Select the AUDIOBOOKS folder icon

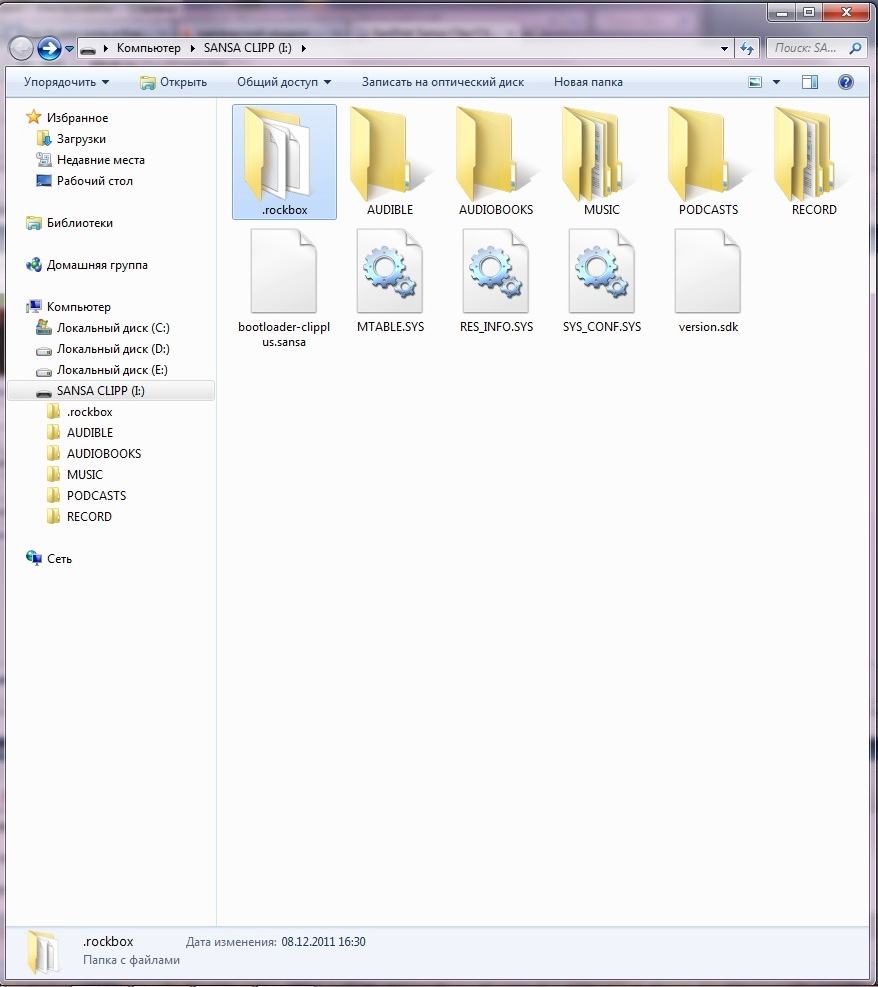[495, 152]
